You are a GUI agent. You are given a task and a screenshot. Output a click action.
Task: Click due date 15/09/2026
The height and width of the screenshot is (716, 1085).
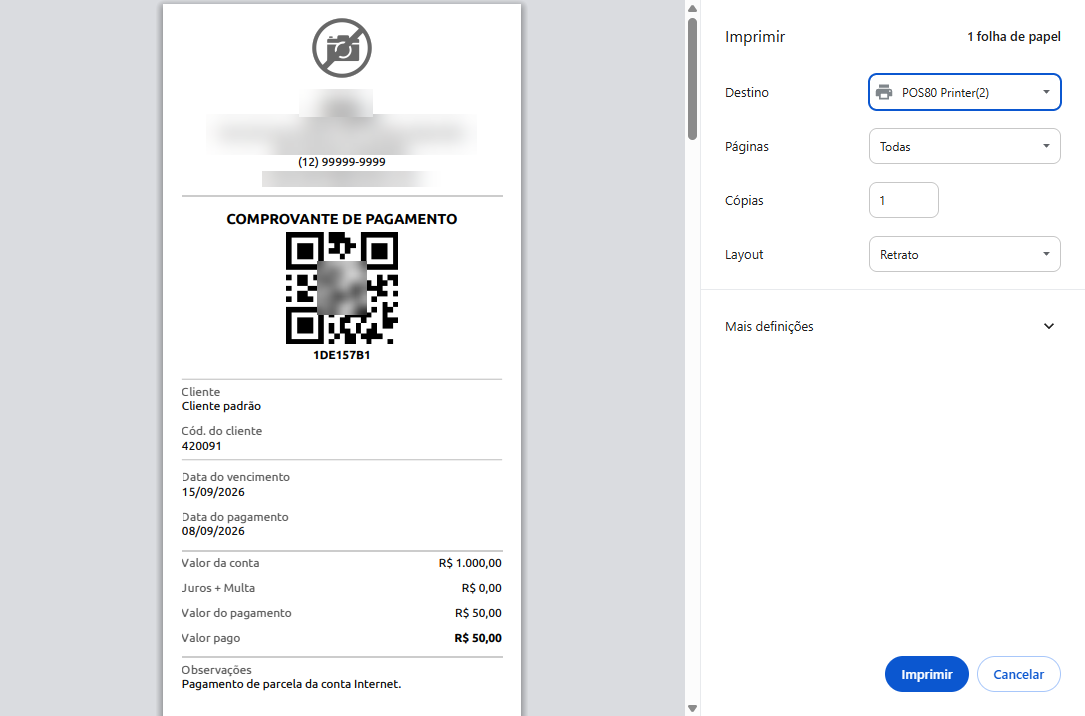pos(213,493)
